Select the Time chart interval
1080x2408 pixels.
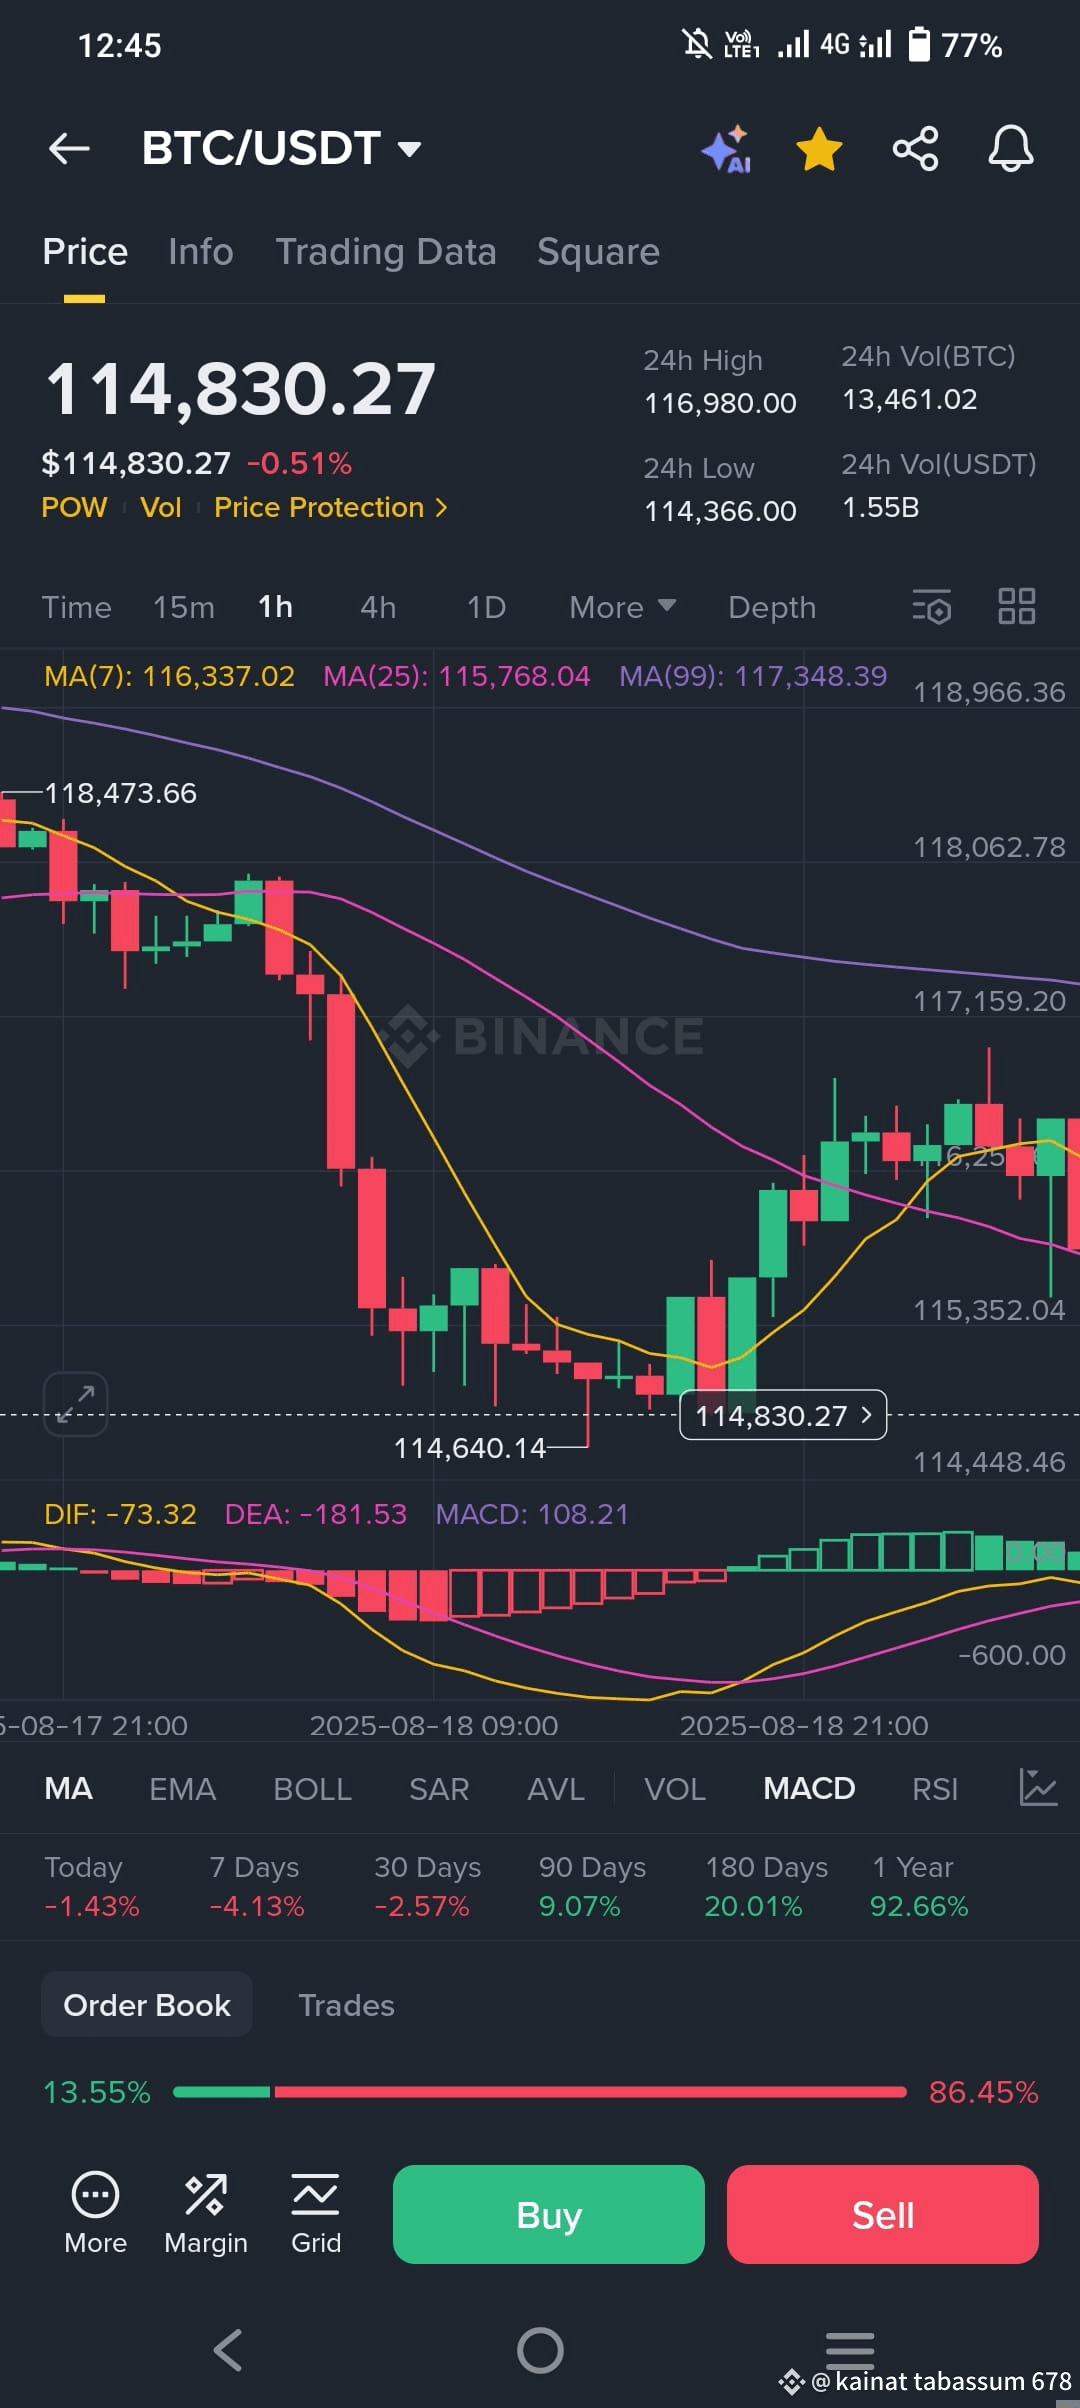click(76, 607)
